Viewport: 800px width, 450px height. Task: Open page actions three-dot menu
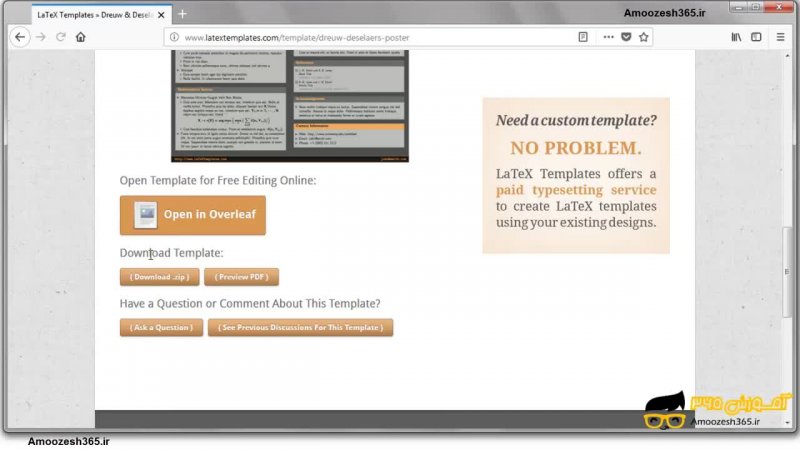pyautogui.click(x=607, y=37)
